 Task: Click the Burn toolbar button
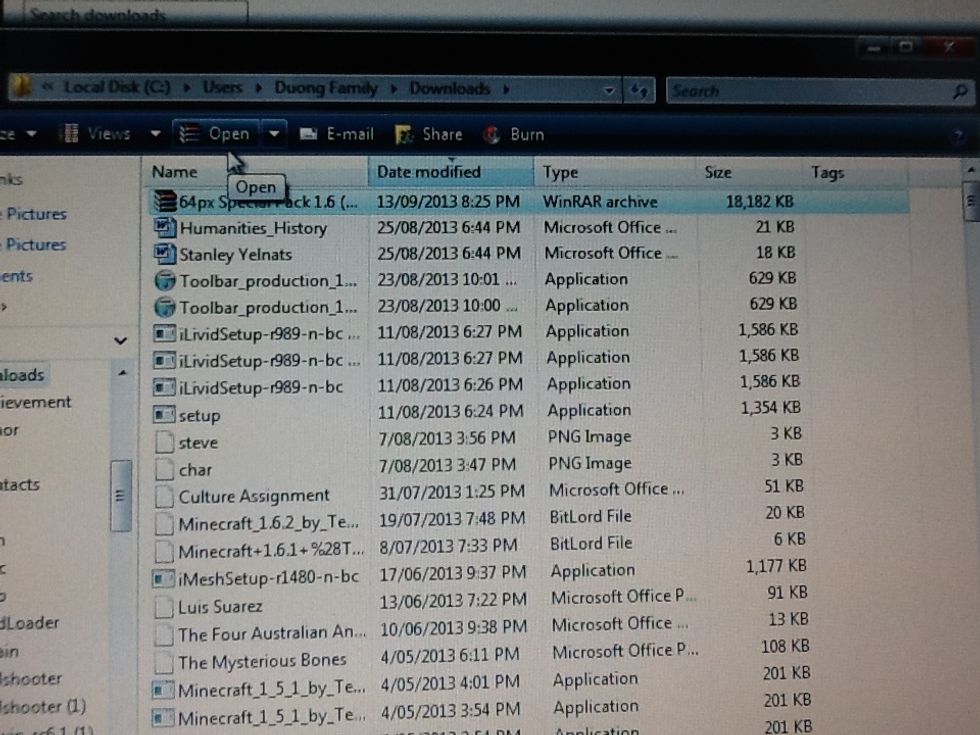514,134
